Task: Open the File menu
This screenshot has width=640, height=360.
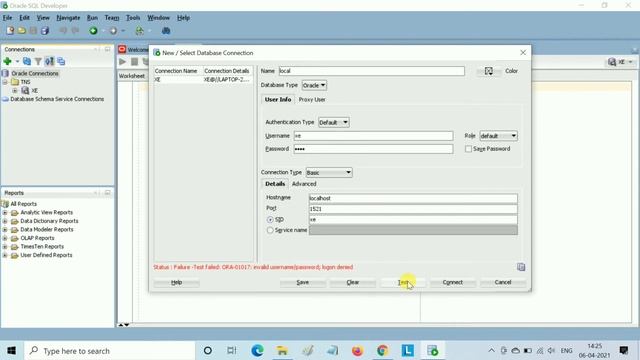Action: click(x=7, y=18)
